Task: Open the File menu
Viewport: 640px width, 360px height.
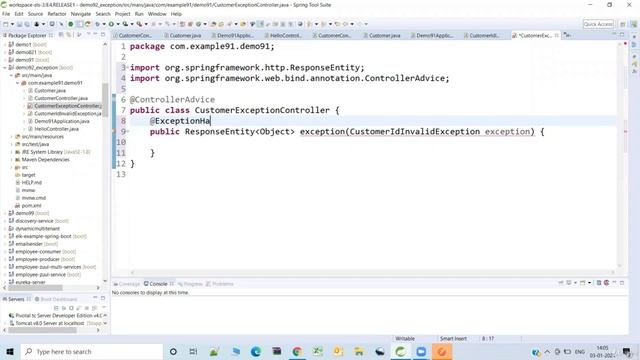Action: 6,14
